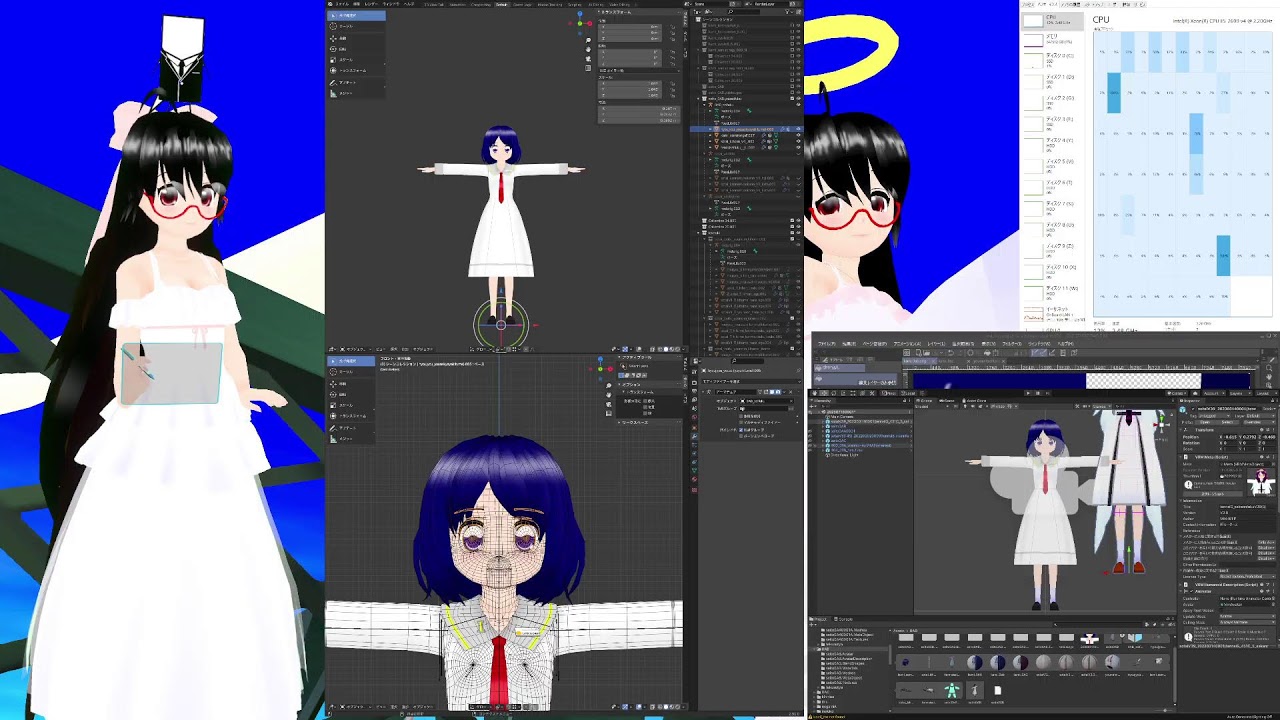The height and width of the screenshot is (720, 1280).
Task: Click the Unity Pause button
Action: [1037, 393]
